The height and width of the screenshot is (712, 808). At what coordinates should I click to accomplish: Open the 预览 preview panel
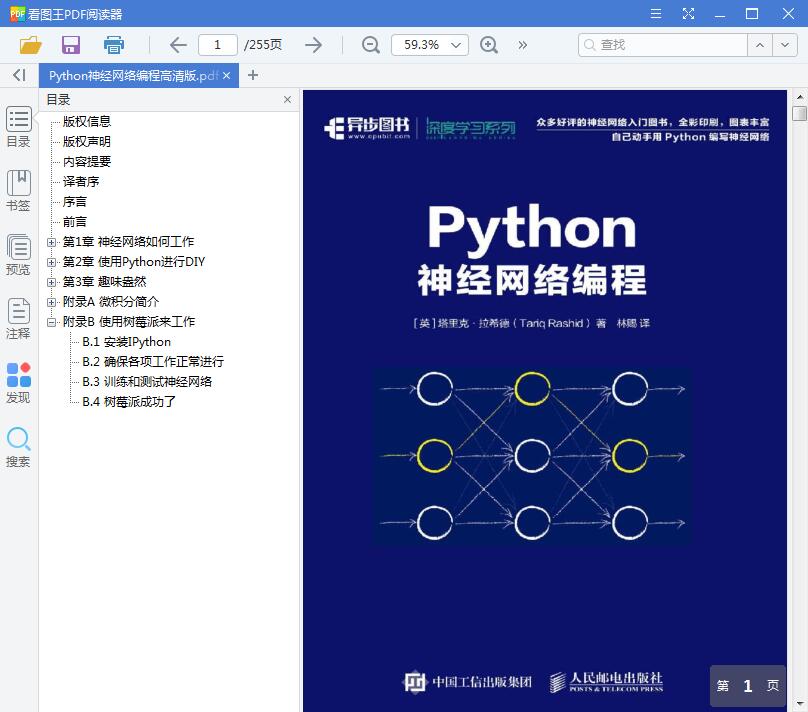point(18,255)
